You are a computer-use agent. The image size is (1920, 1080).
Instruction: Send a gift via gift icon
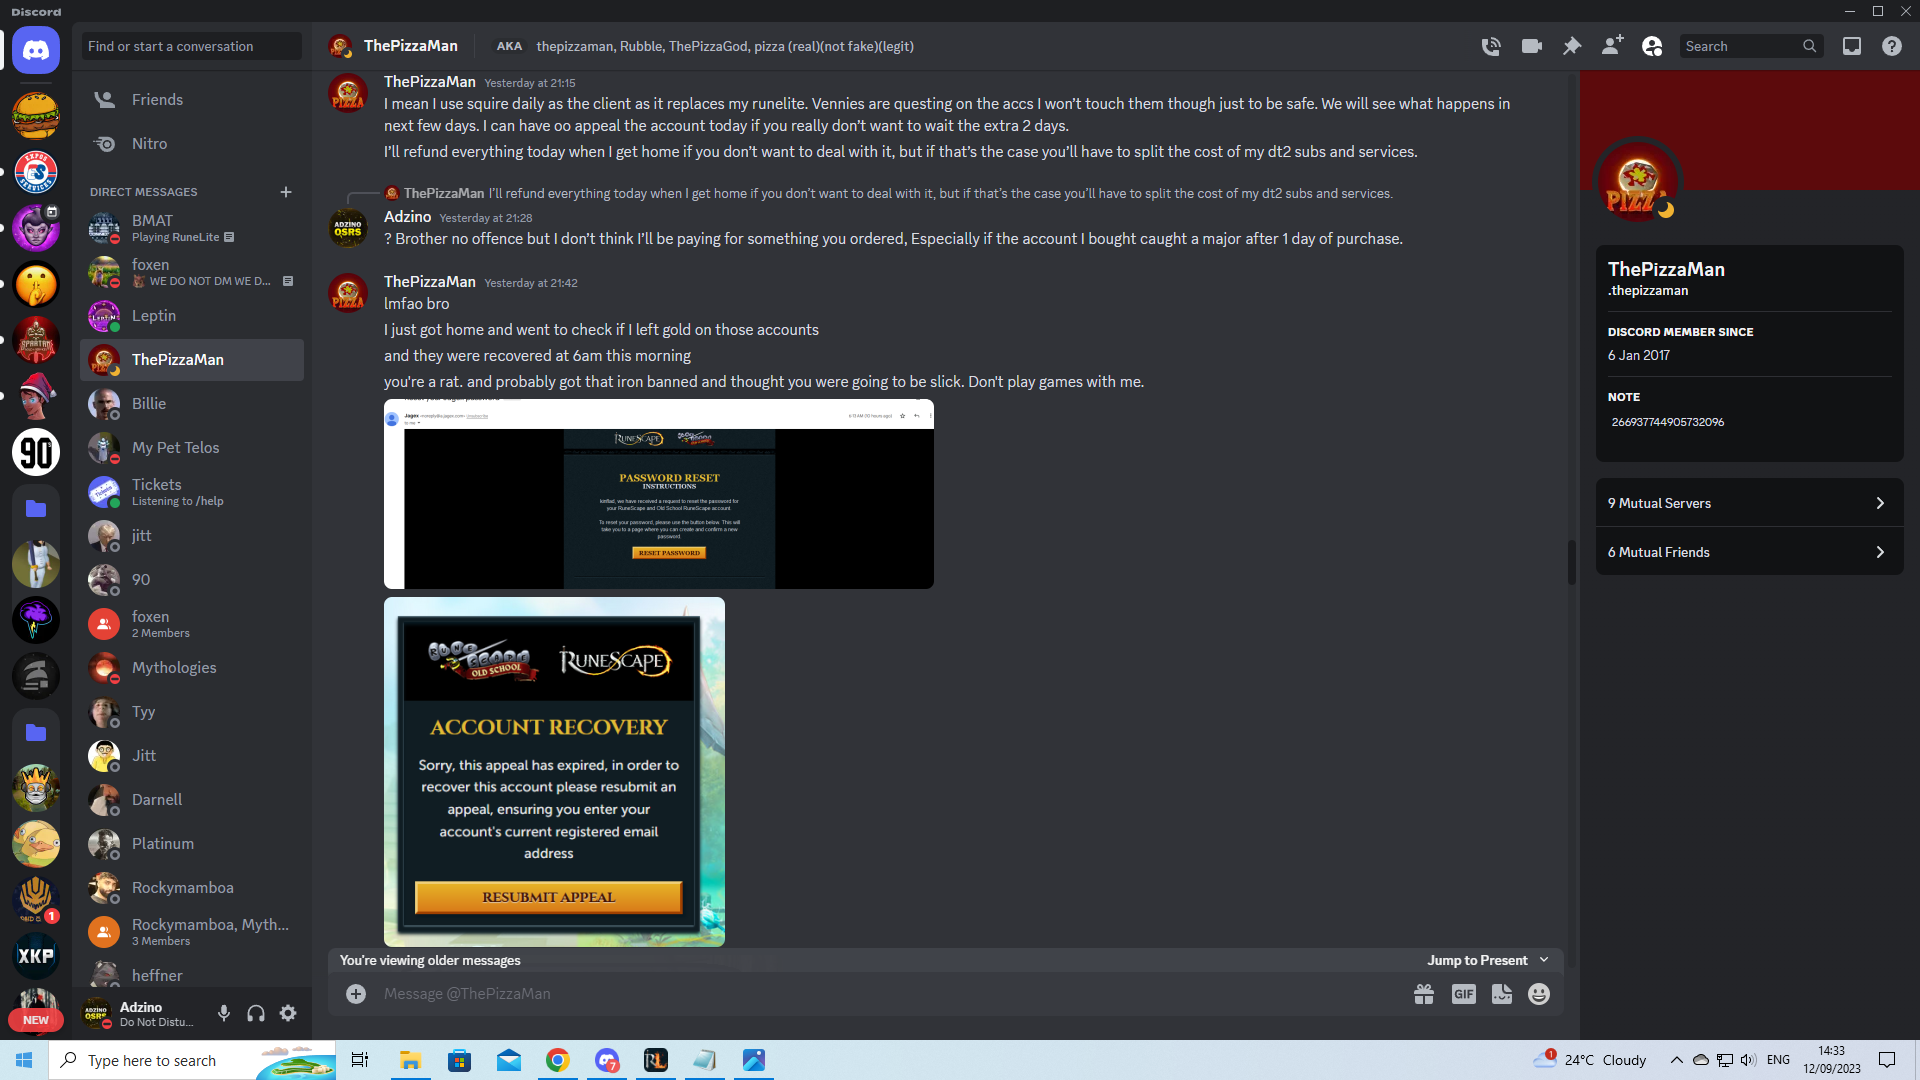point(1424,994)
